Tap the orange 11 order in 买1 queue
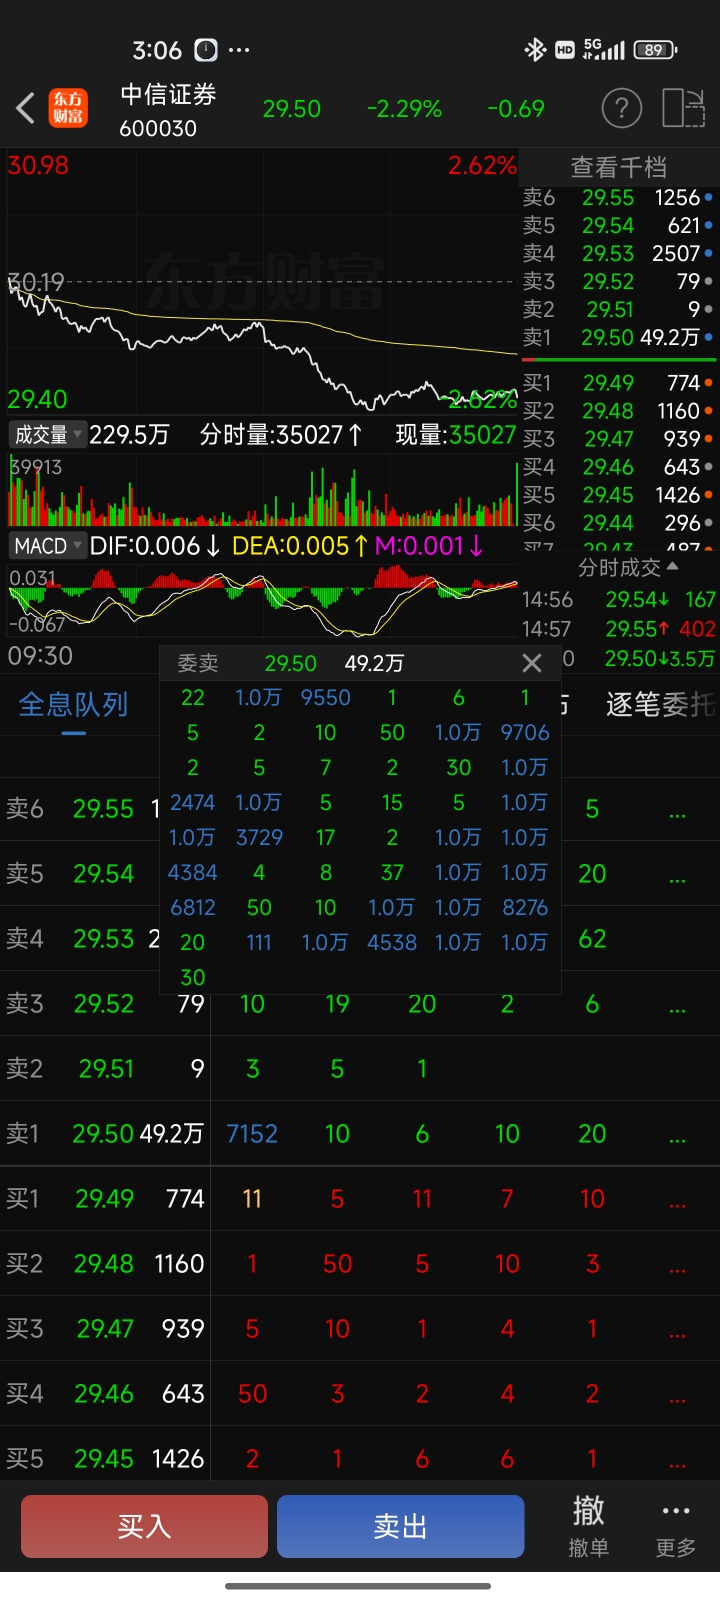The width and height of the screenshot is (720, 1600). pos(252,1199)
